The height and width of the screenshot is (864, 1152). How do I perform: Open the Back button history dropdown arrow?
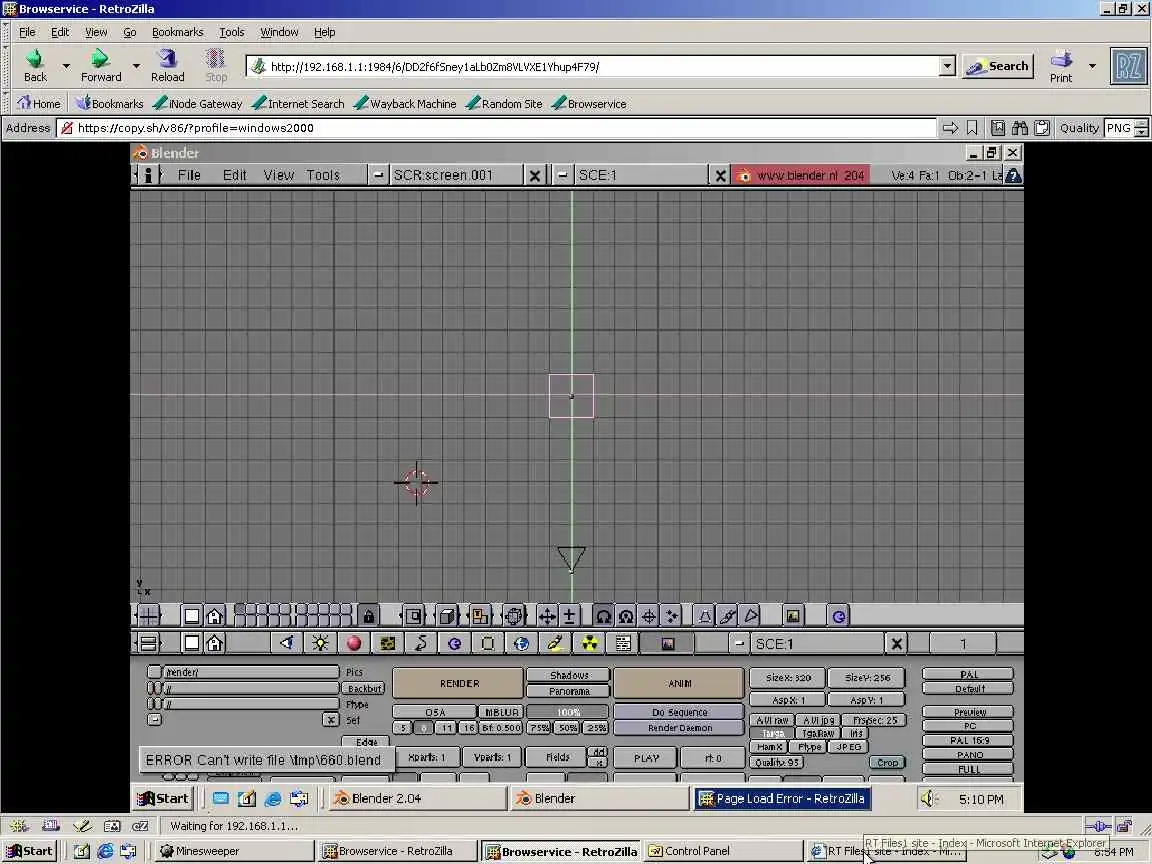click(65, 65)
